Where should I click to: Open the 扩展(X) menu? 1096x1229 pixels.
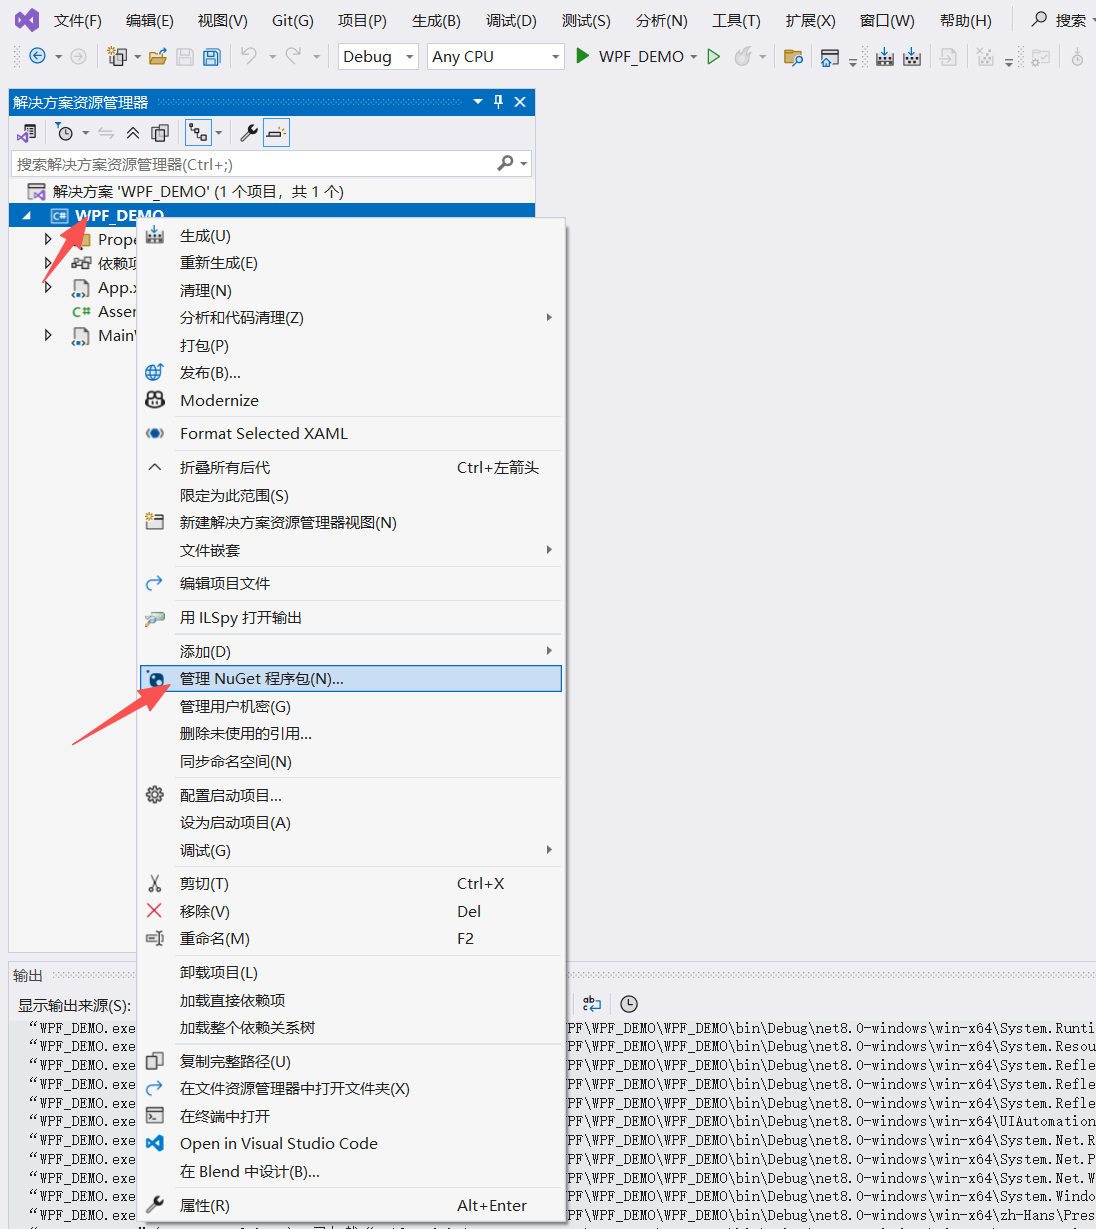[810, 20]
